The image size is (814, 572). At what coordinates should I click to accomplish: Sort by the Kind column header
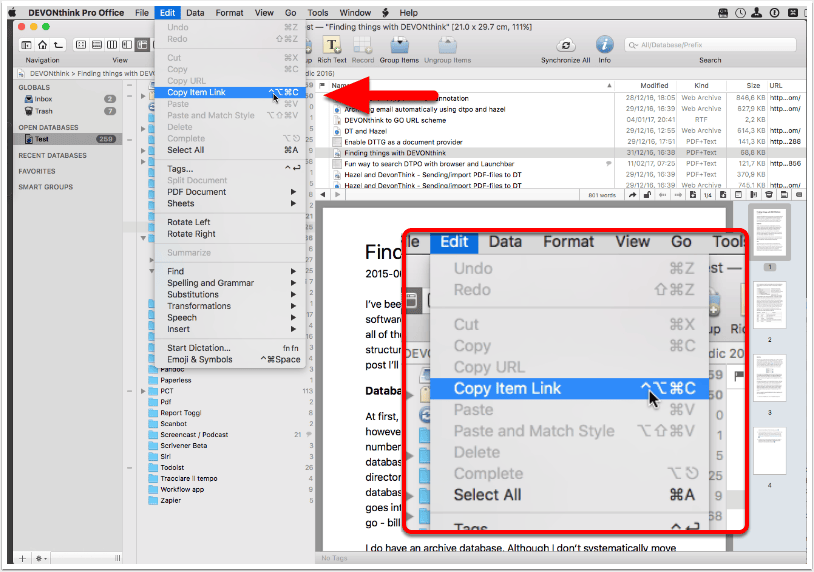tap(701, 86)
